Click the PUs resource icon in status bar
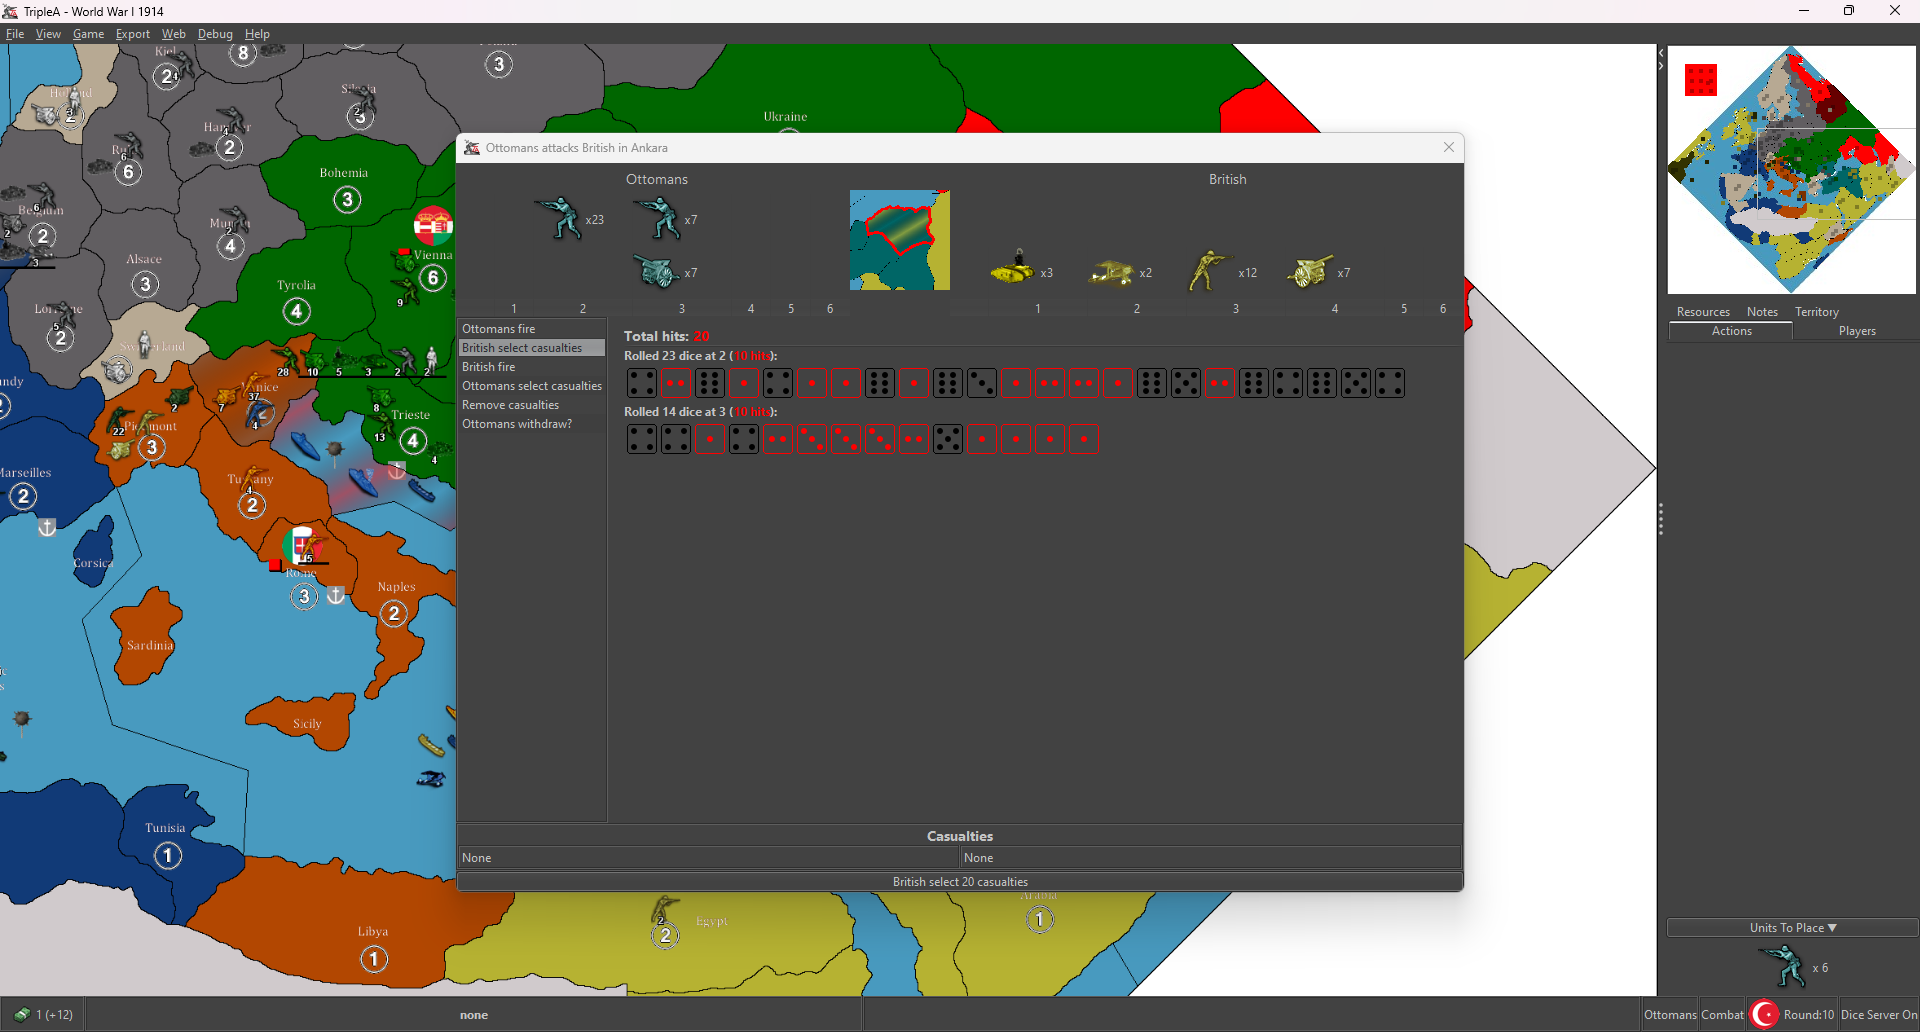Viewport: 1920px width, 1032px height. pos(21,1014)
